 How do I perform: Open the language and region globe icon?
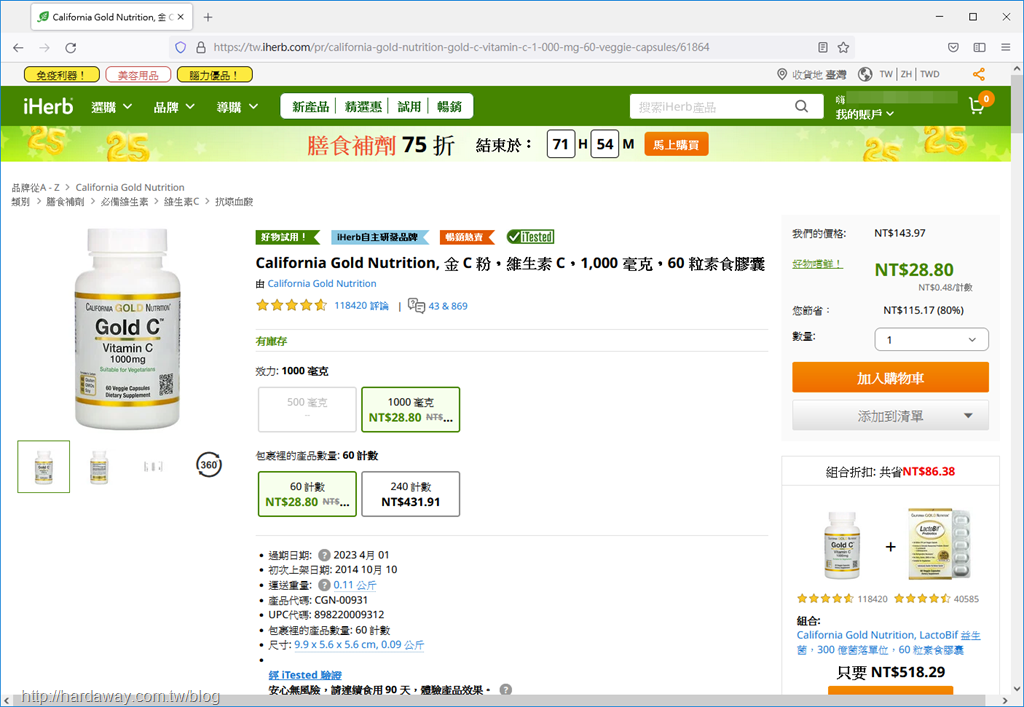[865, 74]
